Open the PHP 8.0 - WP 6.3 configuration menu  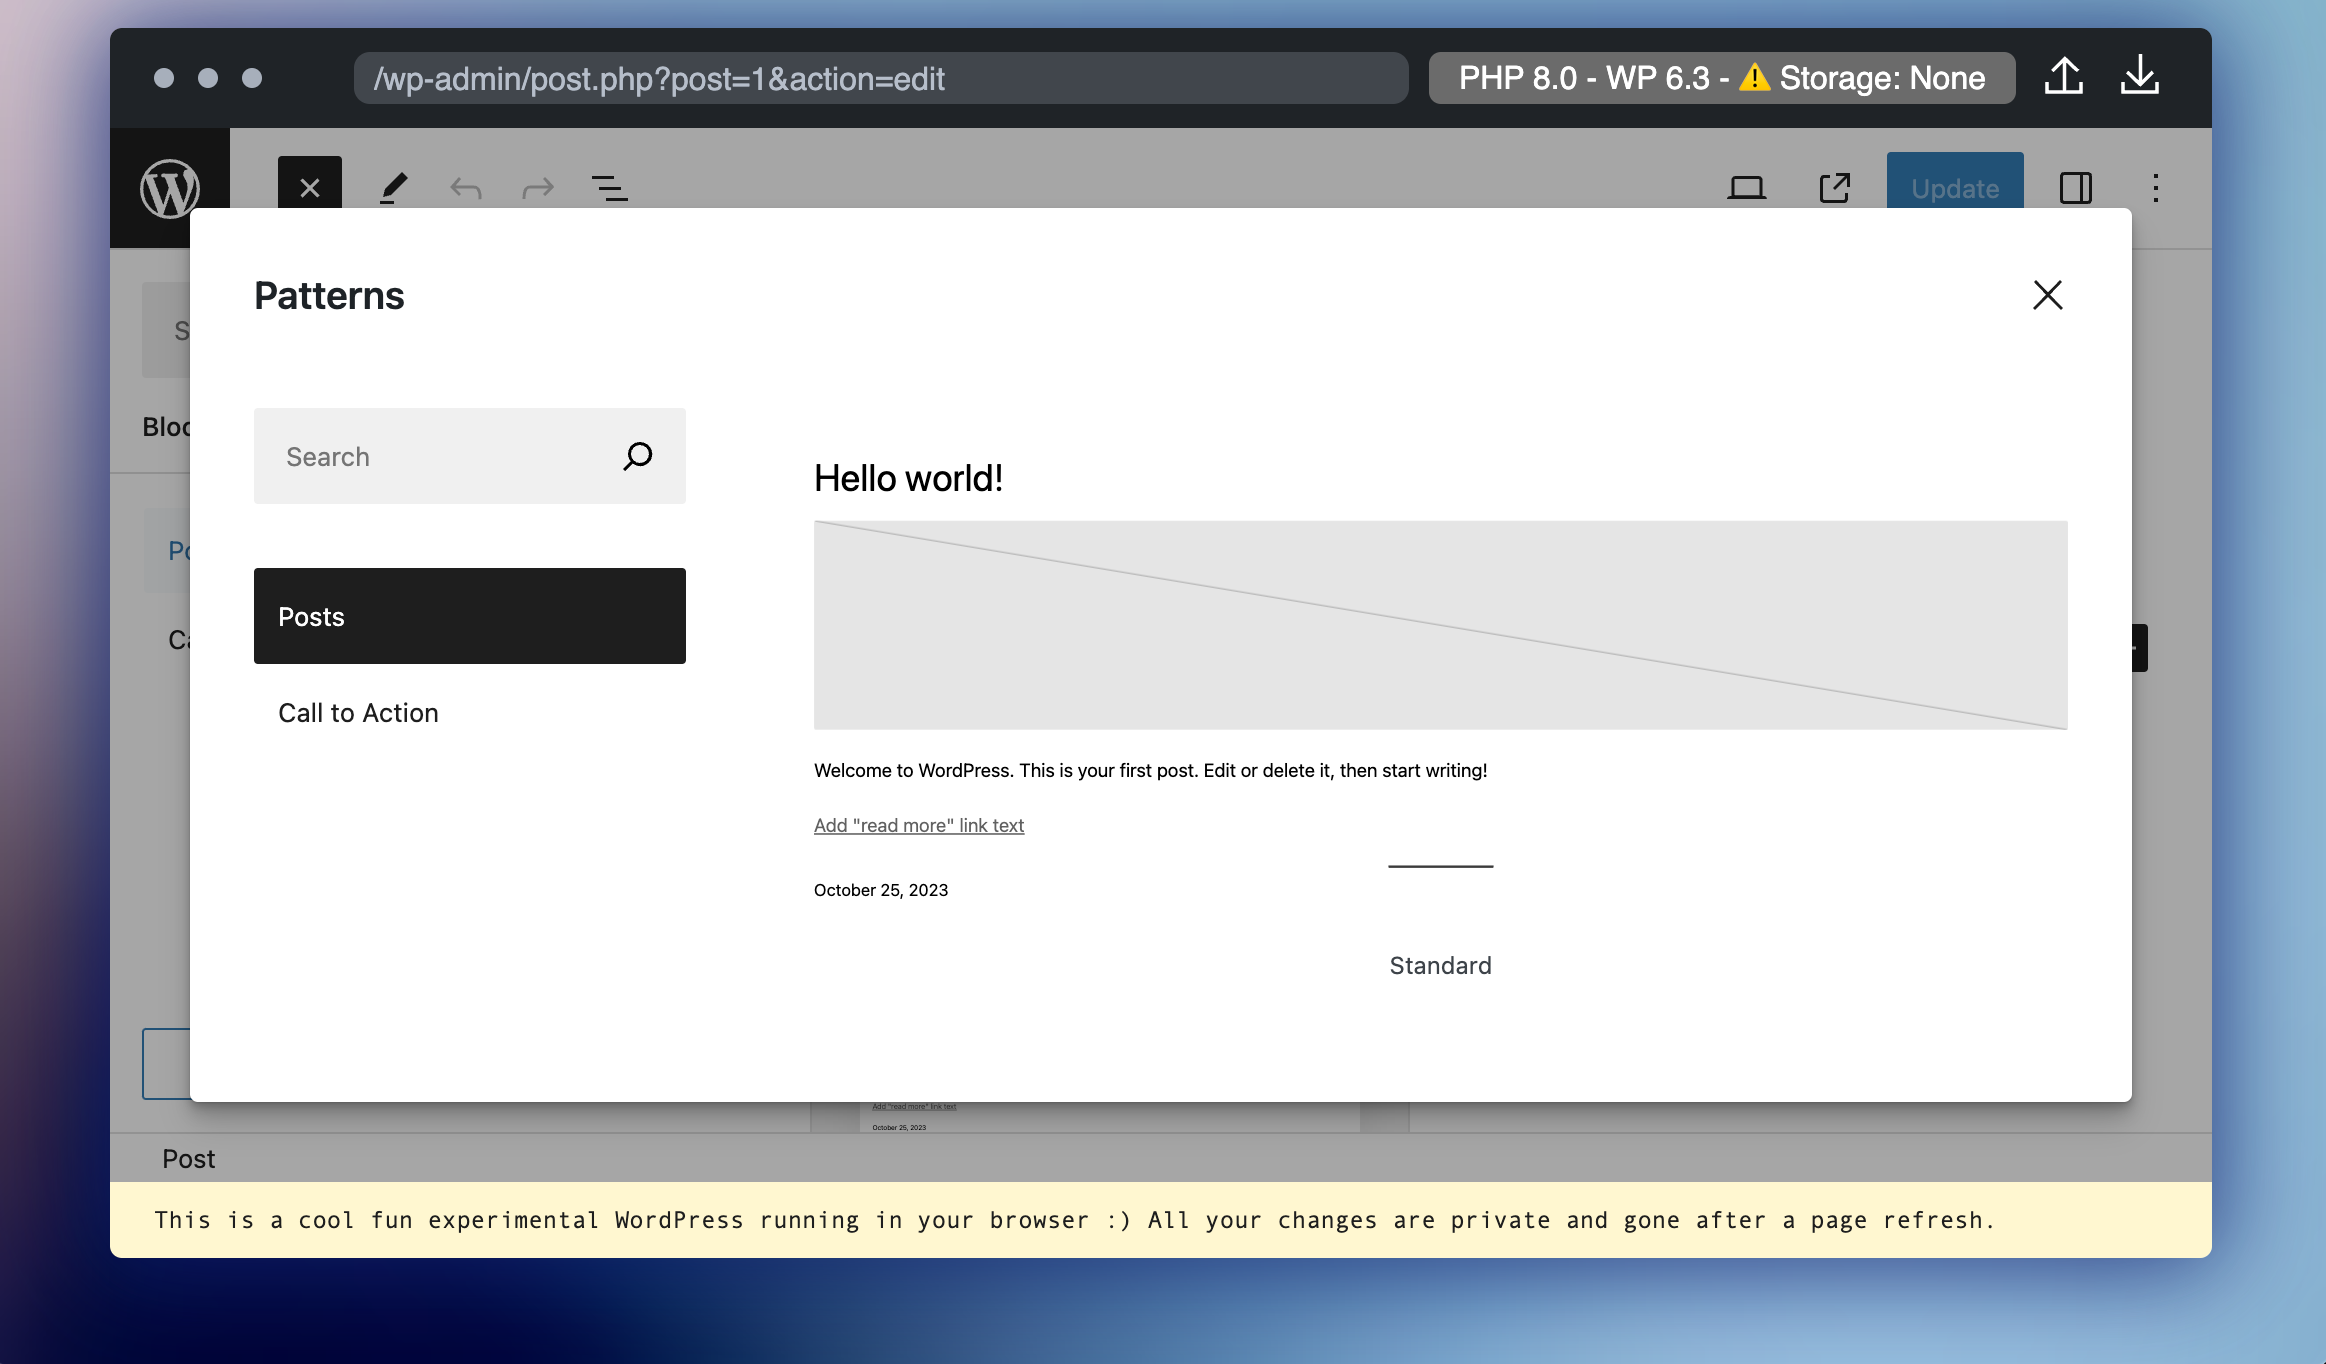pos(1722,77)
